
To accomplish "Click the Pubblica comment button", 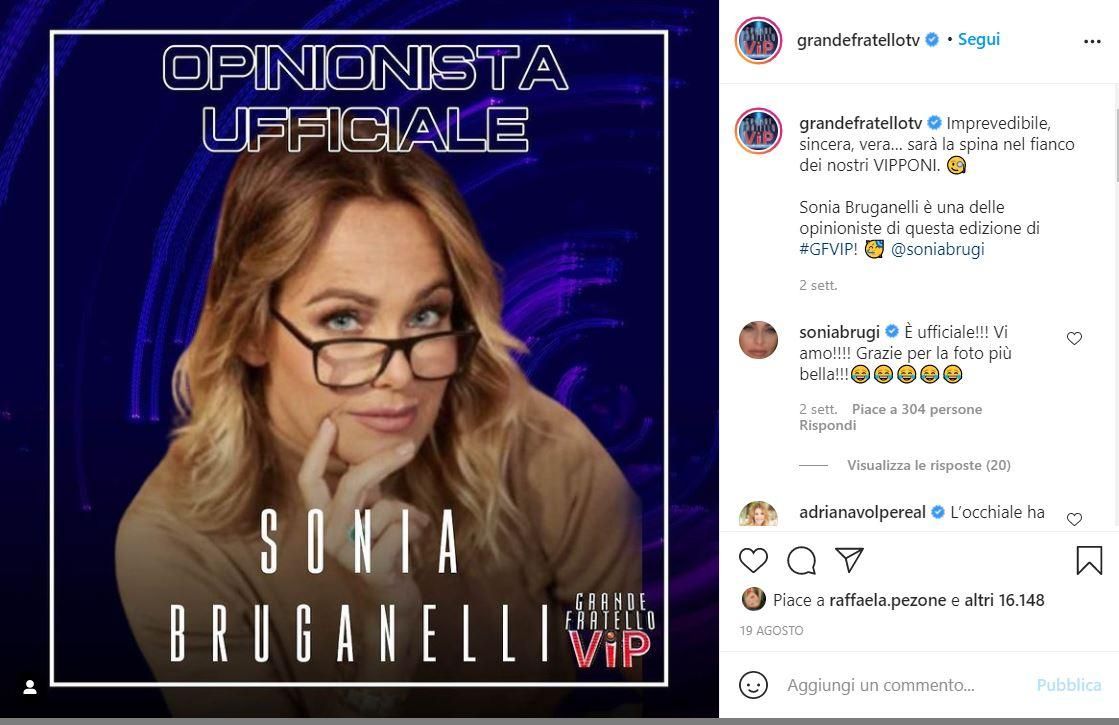I will point(1068,685).
